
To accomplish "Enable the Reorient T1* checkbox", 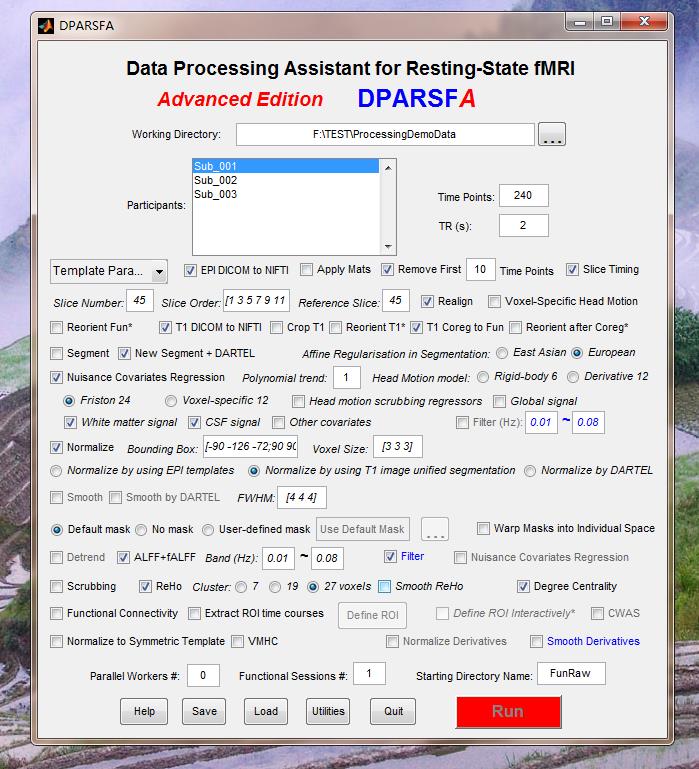I will tap(336, 328).
